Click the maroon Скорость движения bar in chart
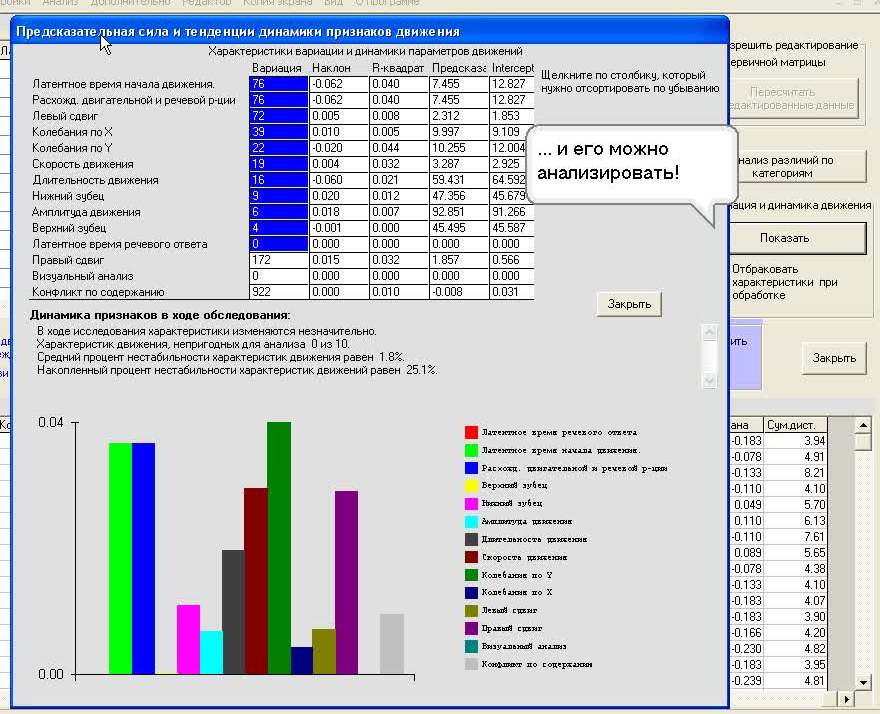This screenshot has height=714, width=880. click(256, 581)
